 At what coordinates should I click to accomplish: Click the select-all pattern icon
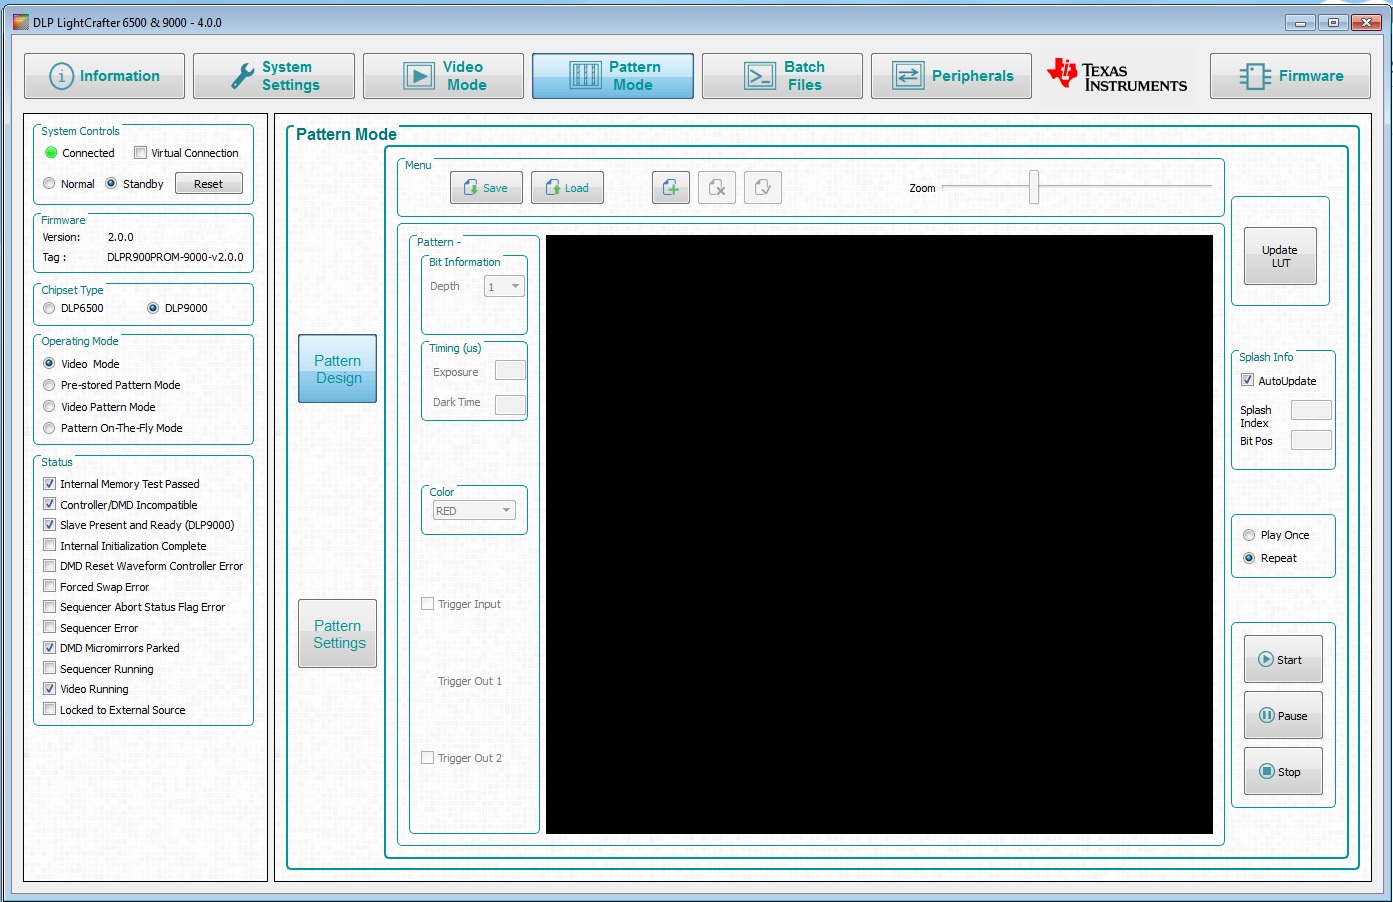pos(763,187)
